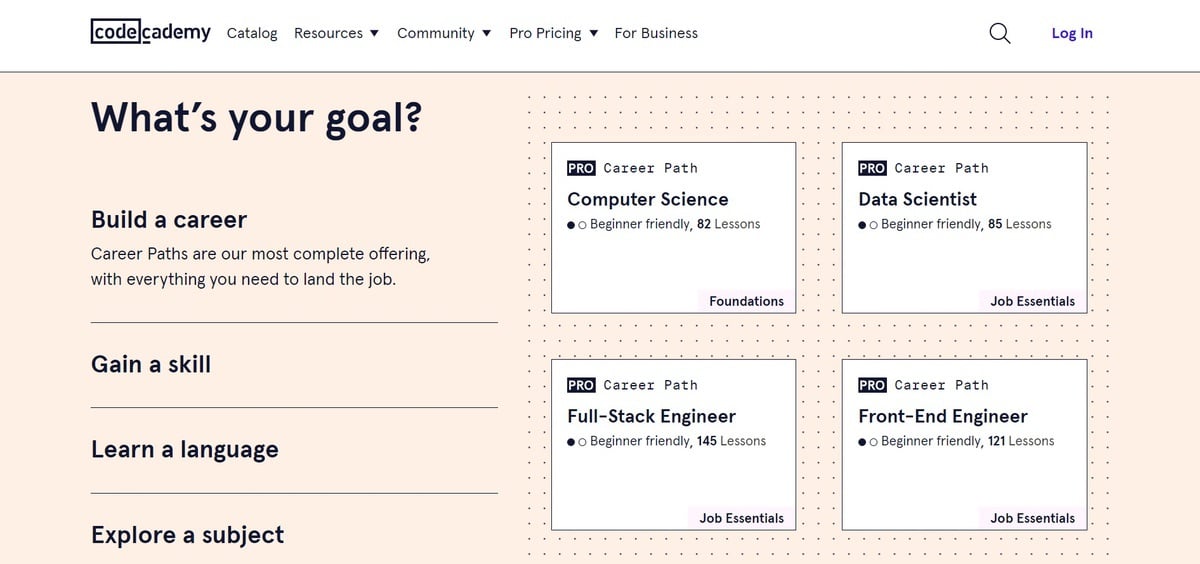Click PRO badge on Front-End Engineer card

tap(872, 385)
